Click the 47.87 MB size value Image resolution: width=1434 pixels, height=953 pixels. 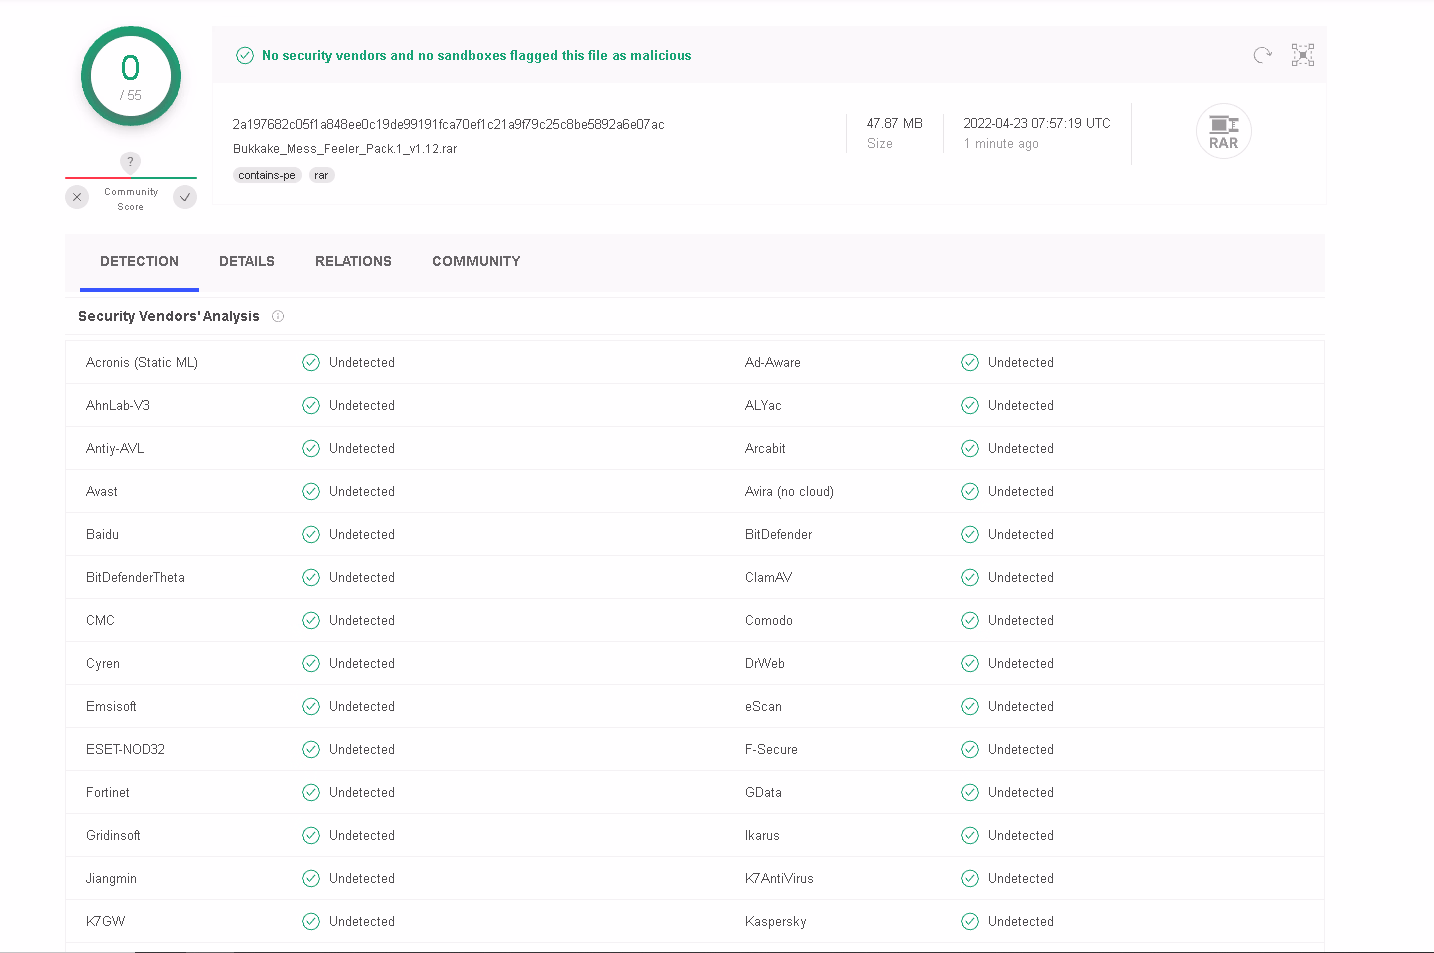pos(894,123)
